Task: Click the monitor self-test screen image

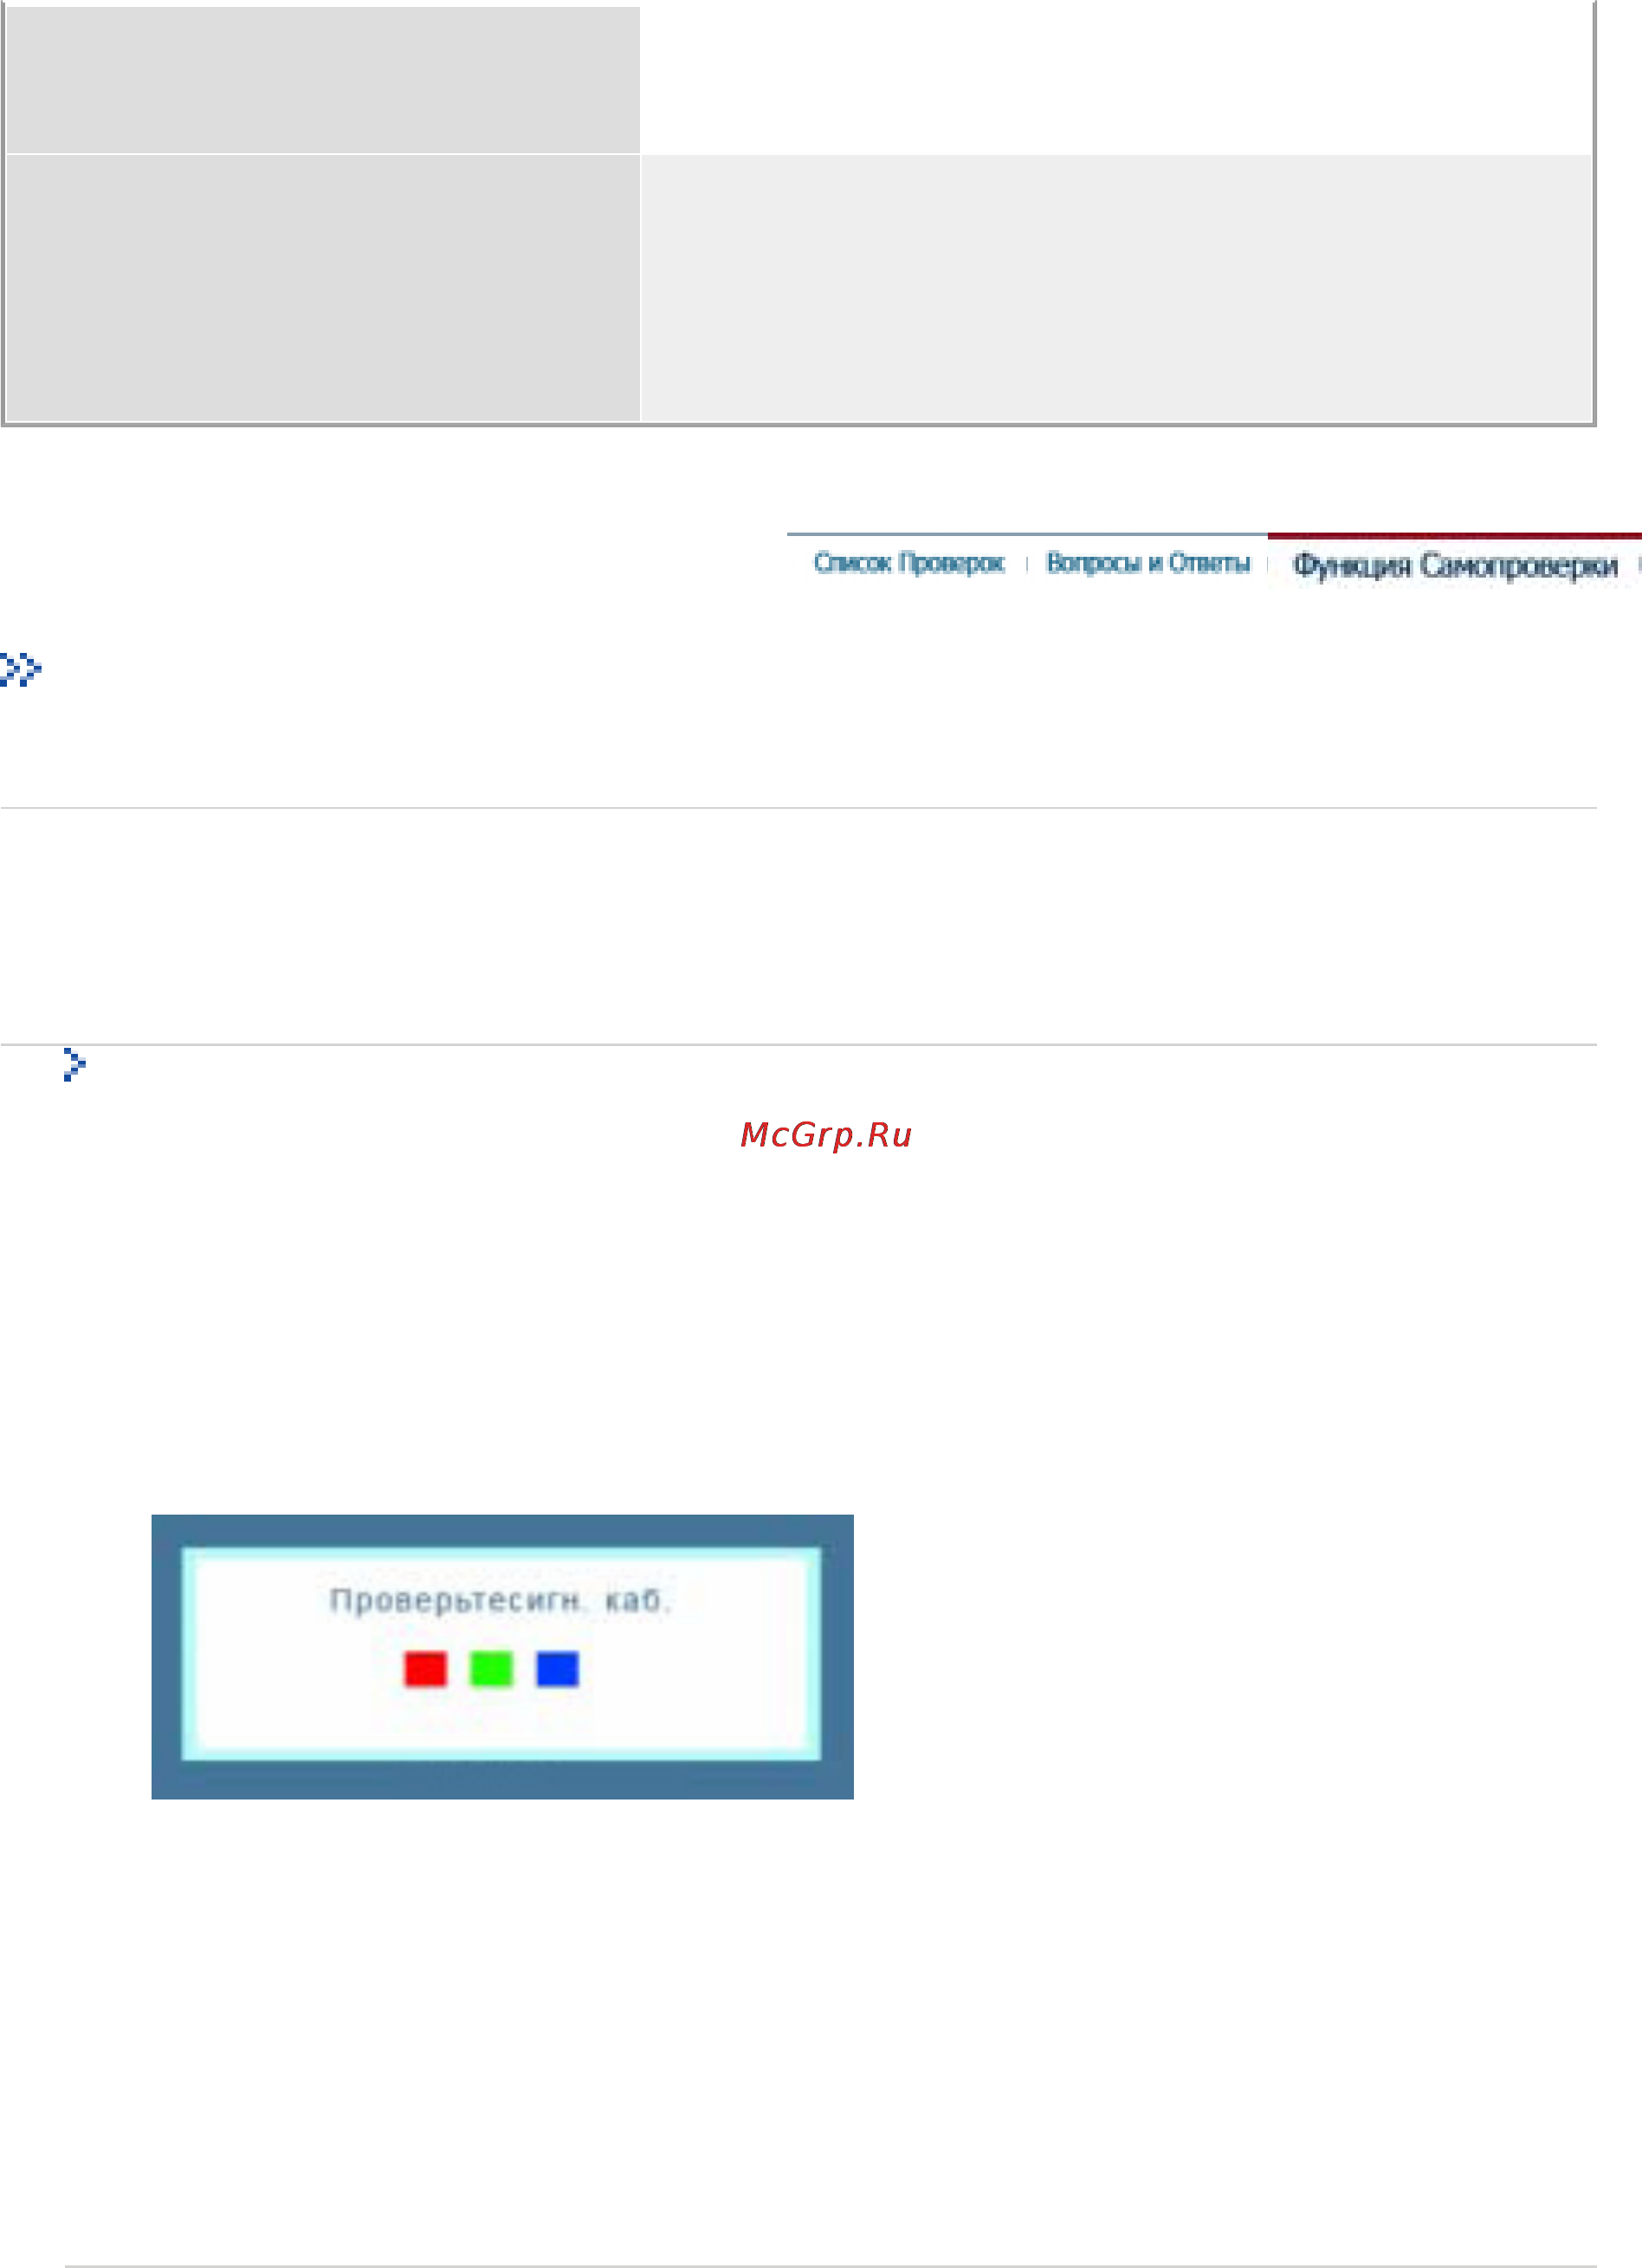Action: point(502,1657)
